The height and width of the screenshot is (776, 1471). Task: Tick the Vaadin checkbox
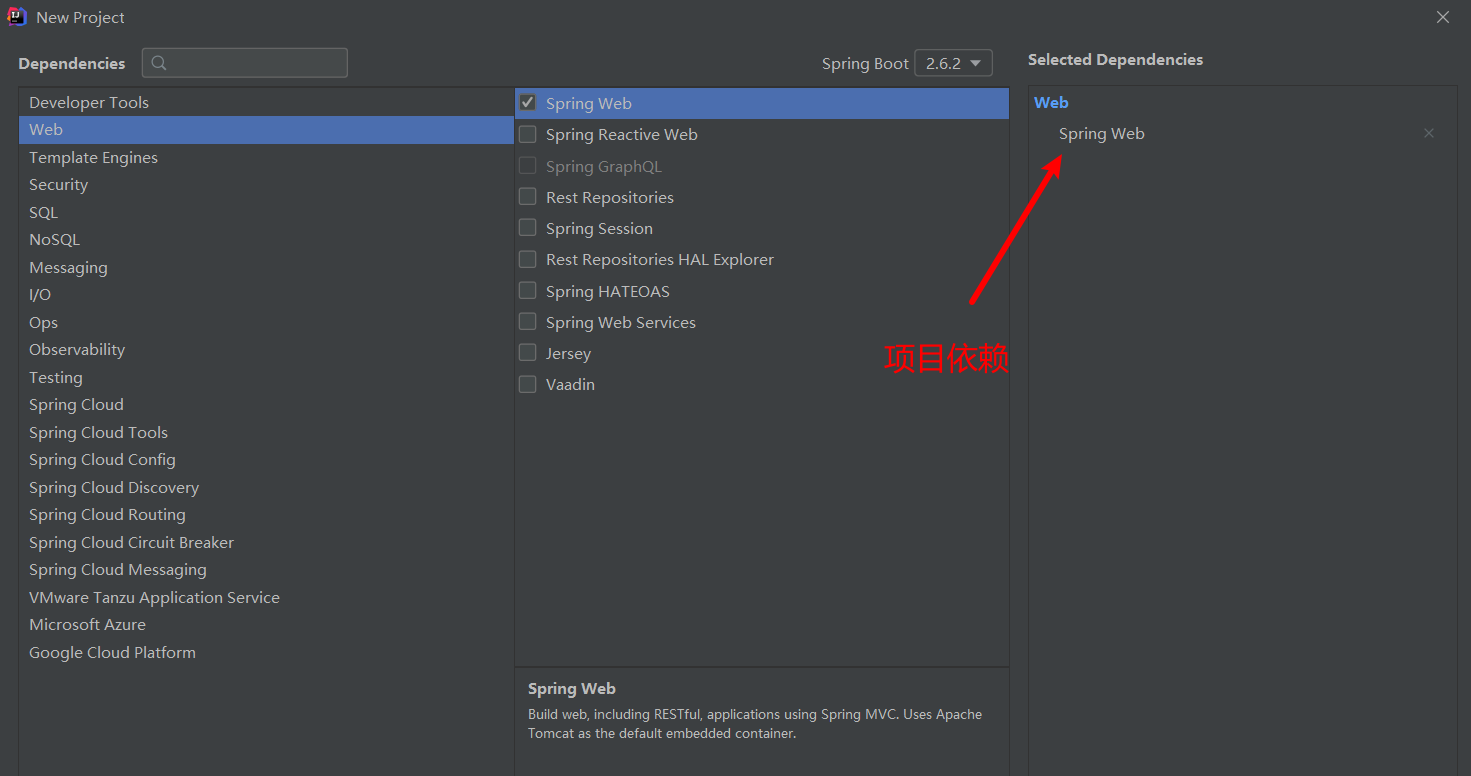coord(527,384)
